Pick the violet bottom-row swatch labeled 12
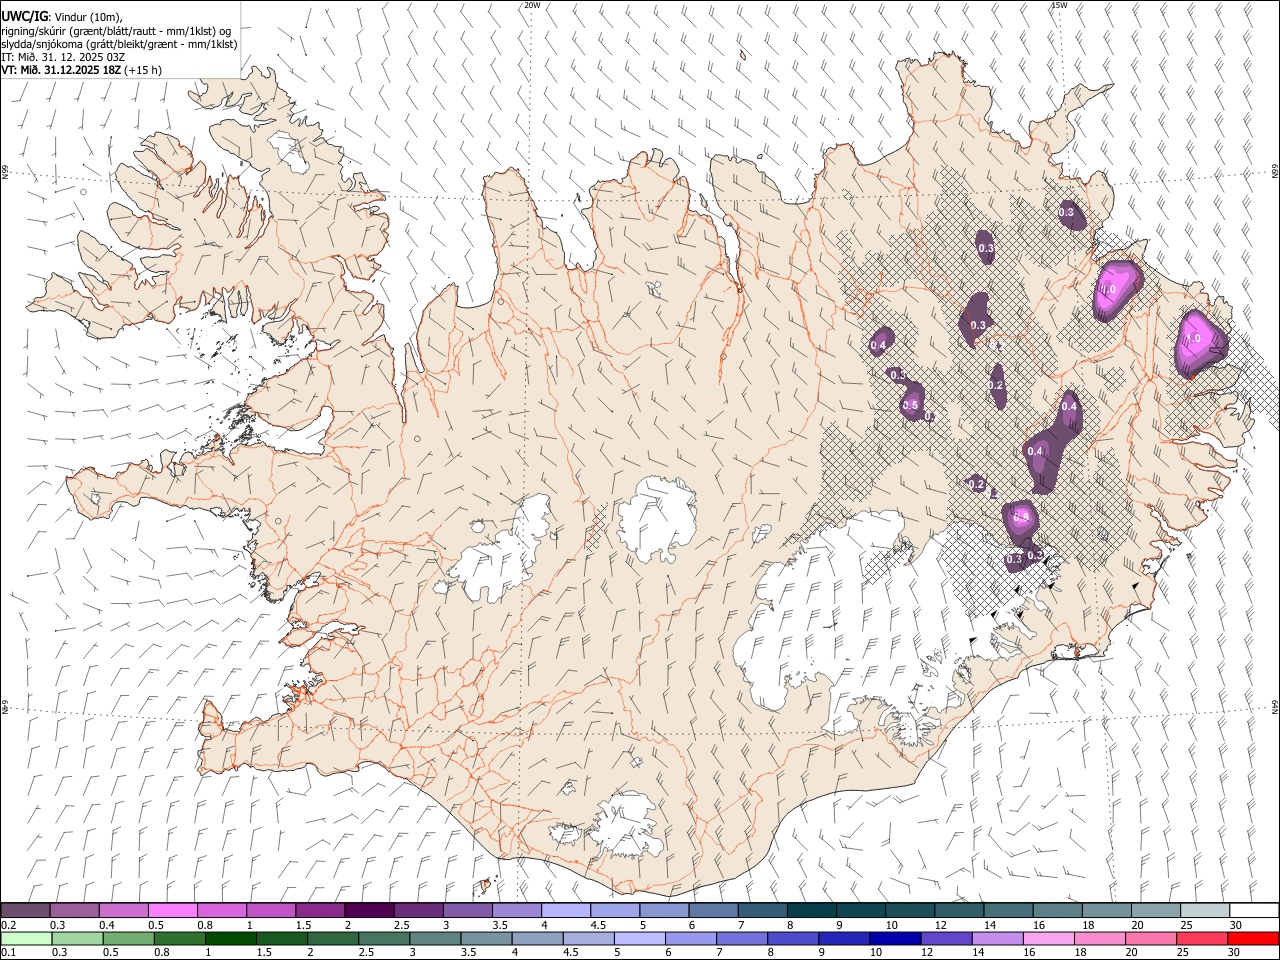1280x960 pixels. pos(946,938)
